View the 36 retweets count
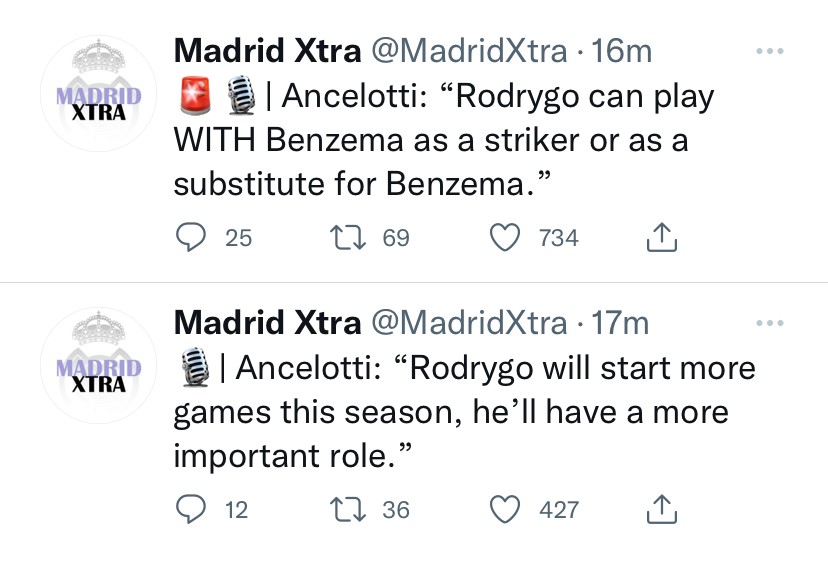Screen dimensions: 828x566 click(x=396, y=510)
